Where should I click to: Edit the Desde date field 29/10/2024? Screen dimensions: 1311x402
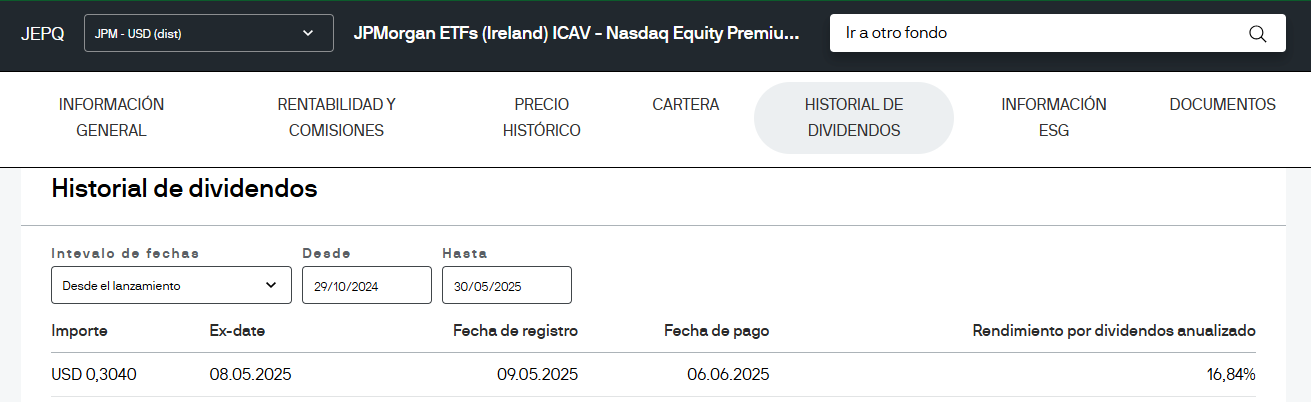click(367, 285)
